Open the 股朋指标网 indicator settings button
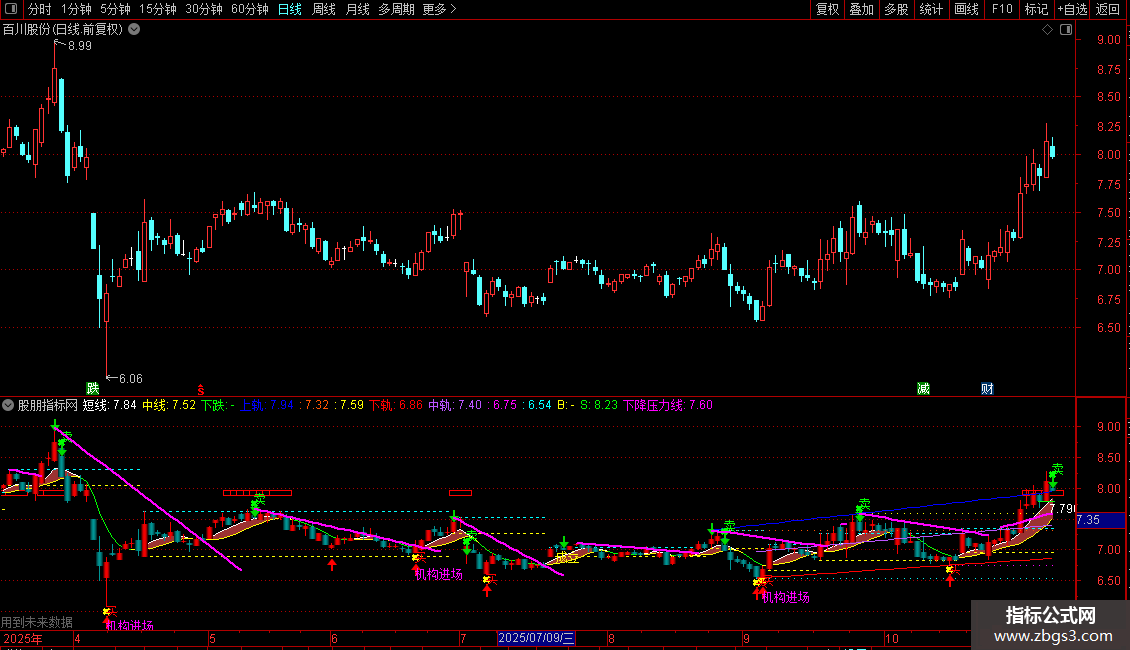The width and height of the screenshot is (1130, 650). [x=8, y=405]
